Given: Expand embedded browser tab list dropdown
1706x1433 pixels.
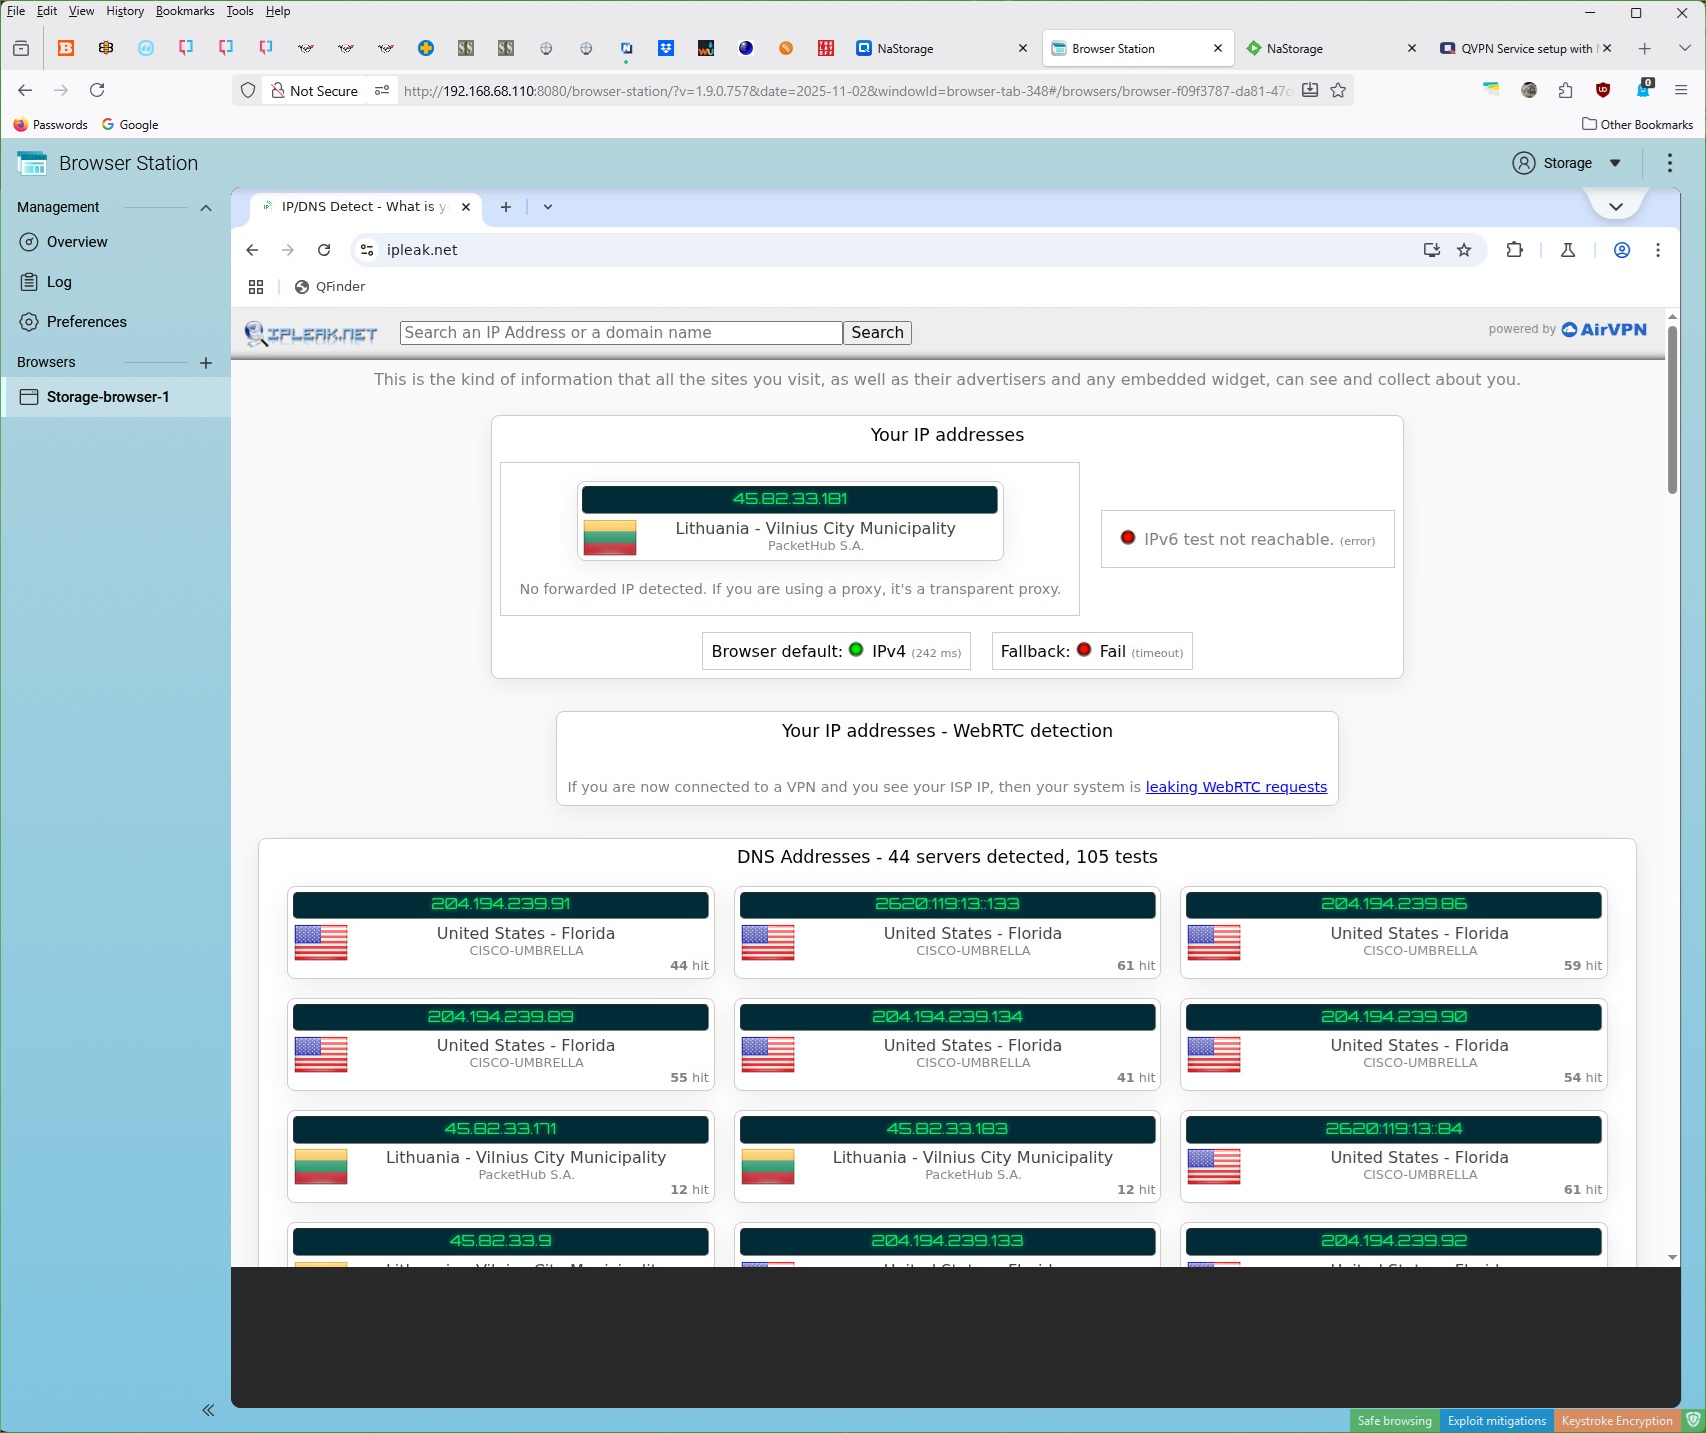Looking at the screenshot, I should [547, 207].
